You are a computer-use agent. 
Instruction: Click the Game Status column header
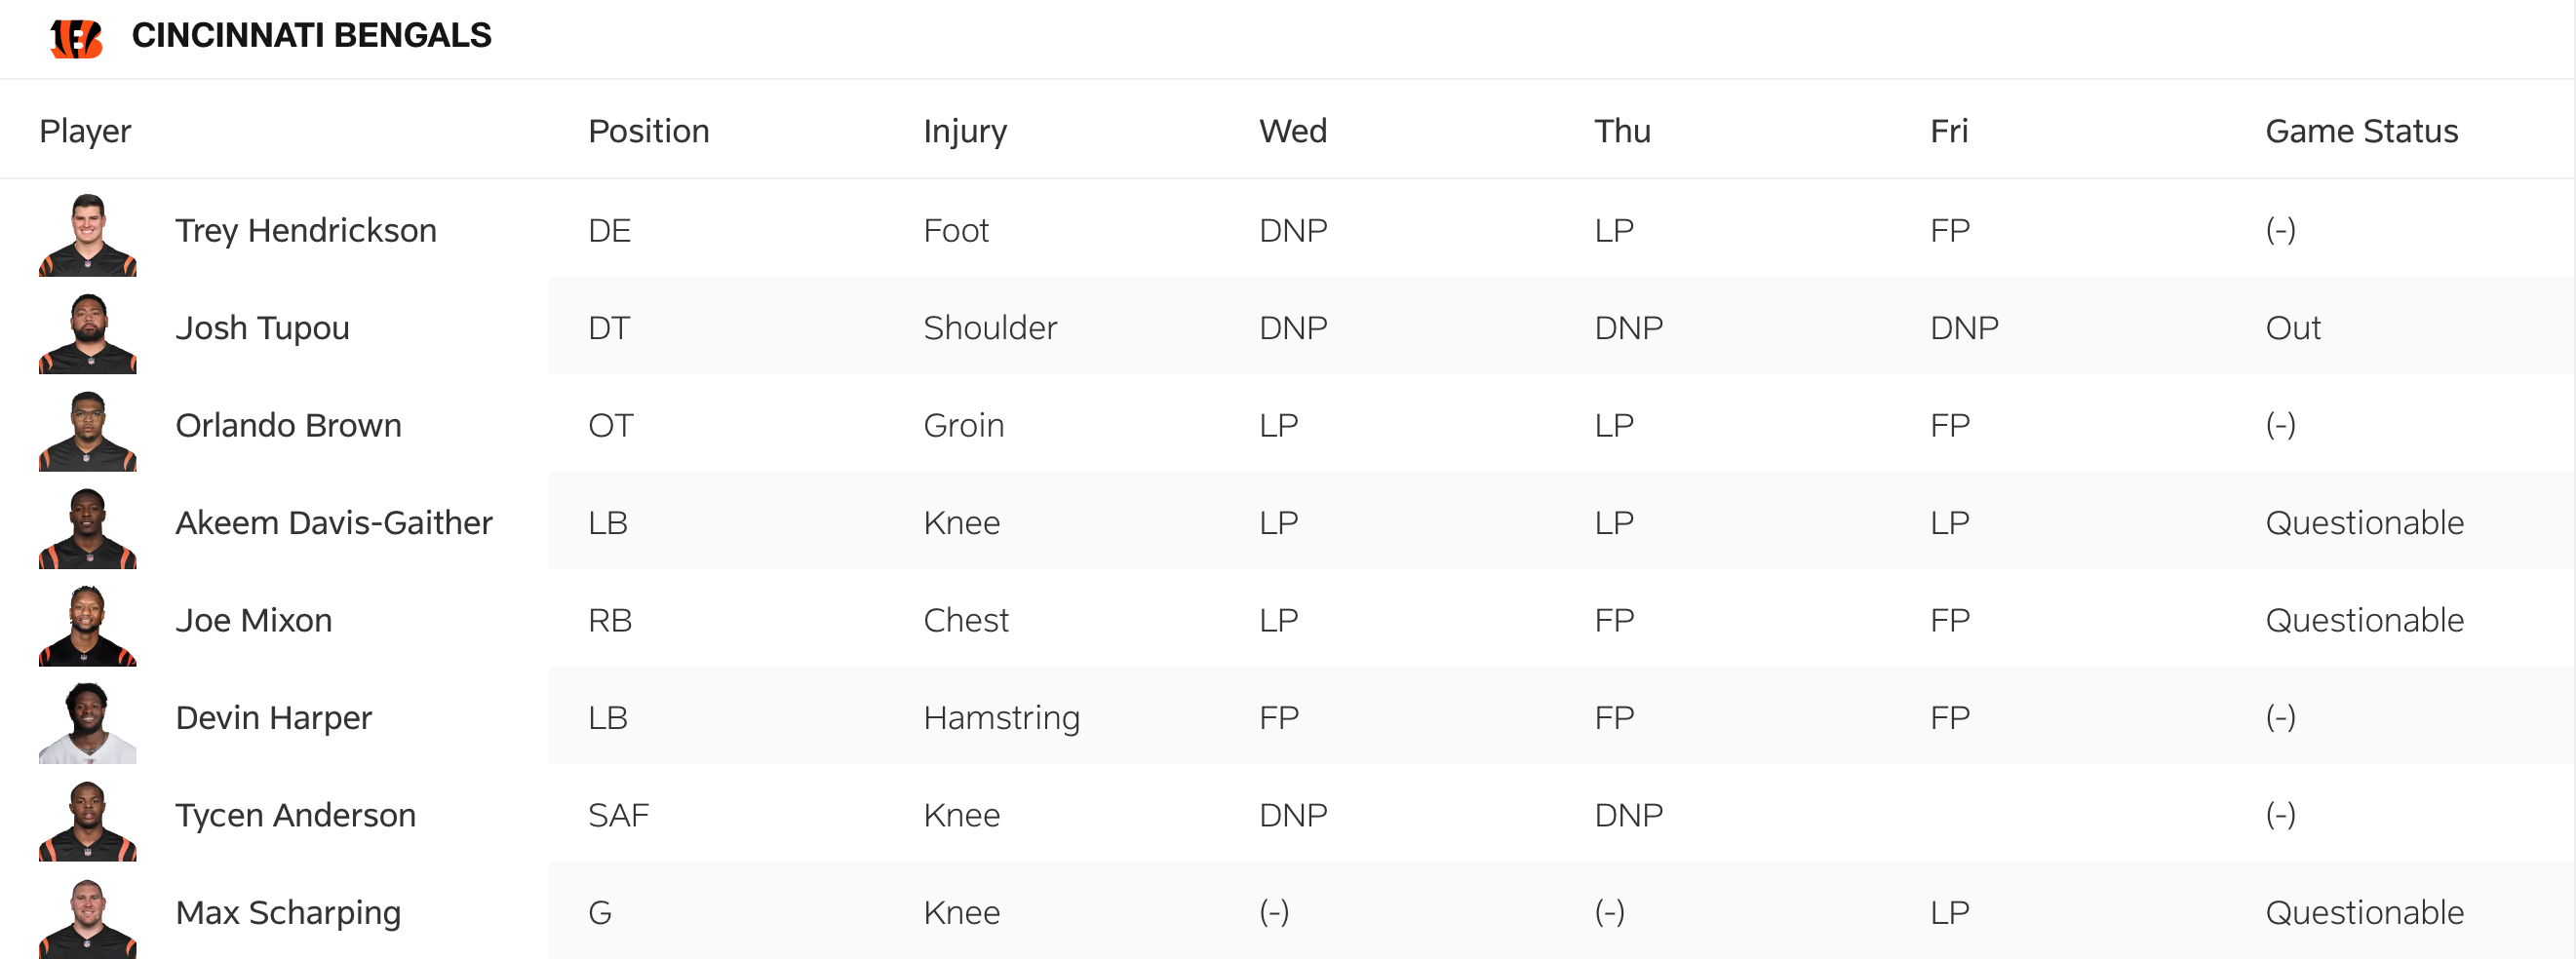(x=2361, y=131)
